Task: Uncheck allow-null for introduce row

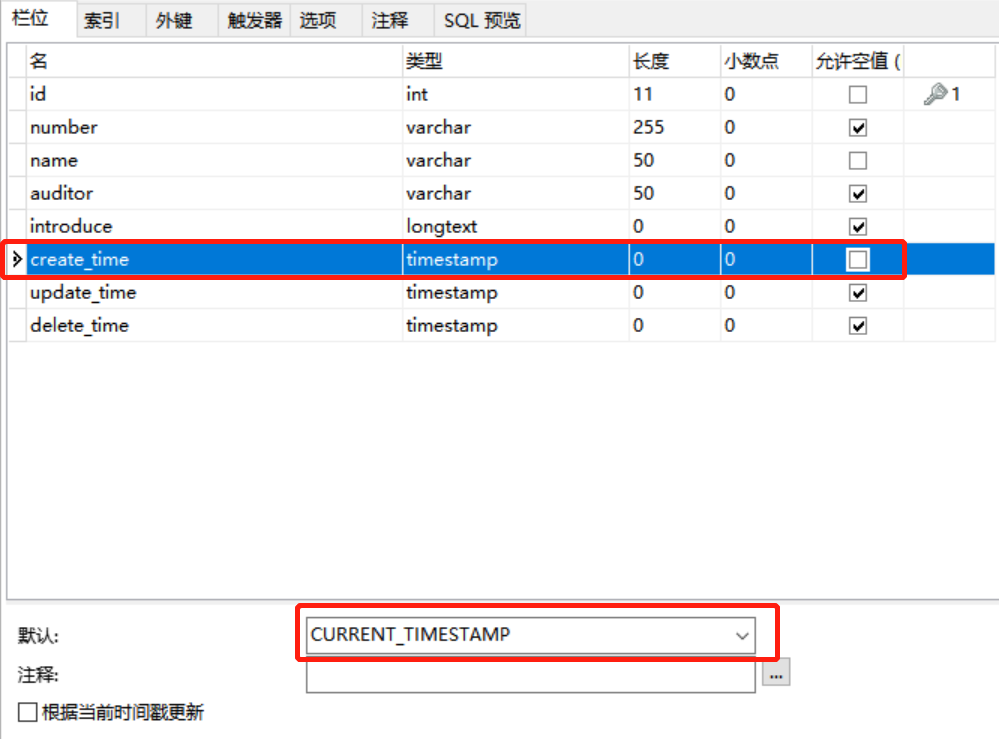Action: point(858,227)
